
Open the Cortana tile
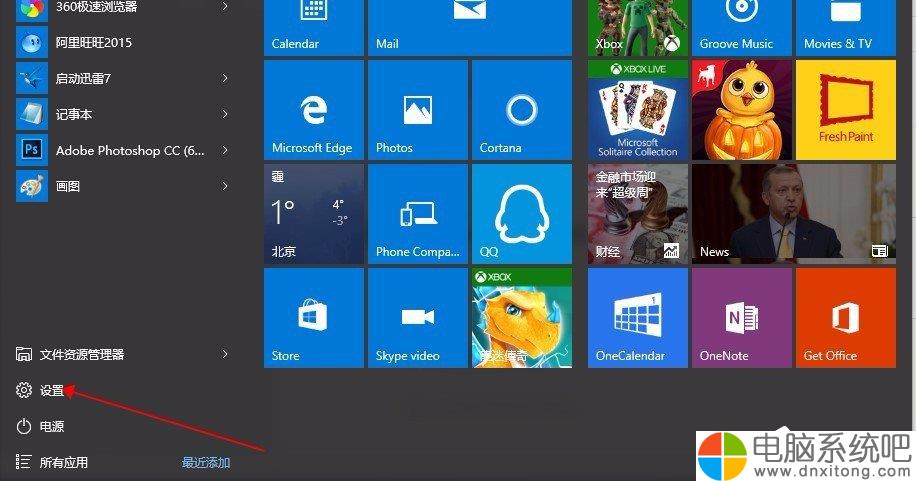click(522, 110)
